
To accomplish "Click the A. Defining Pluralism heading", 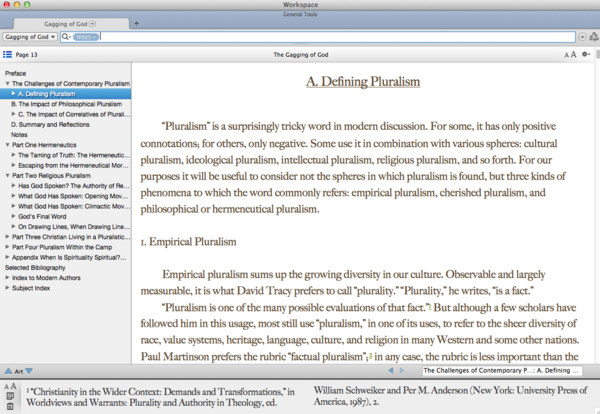I will pyautogui.click(x=363, y=81).
